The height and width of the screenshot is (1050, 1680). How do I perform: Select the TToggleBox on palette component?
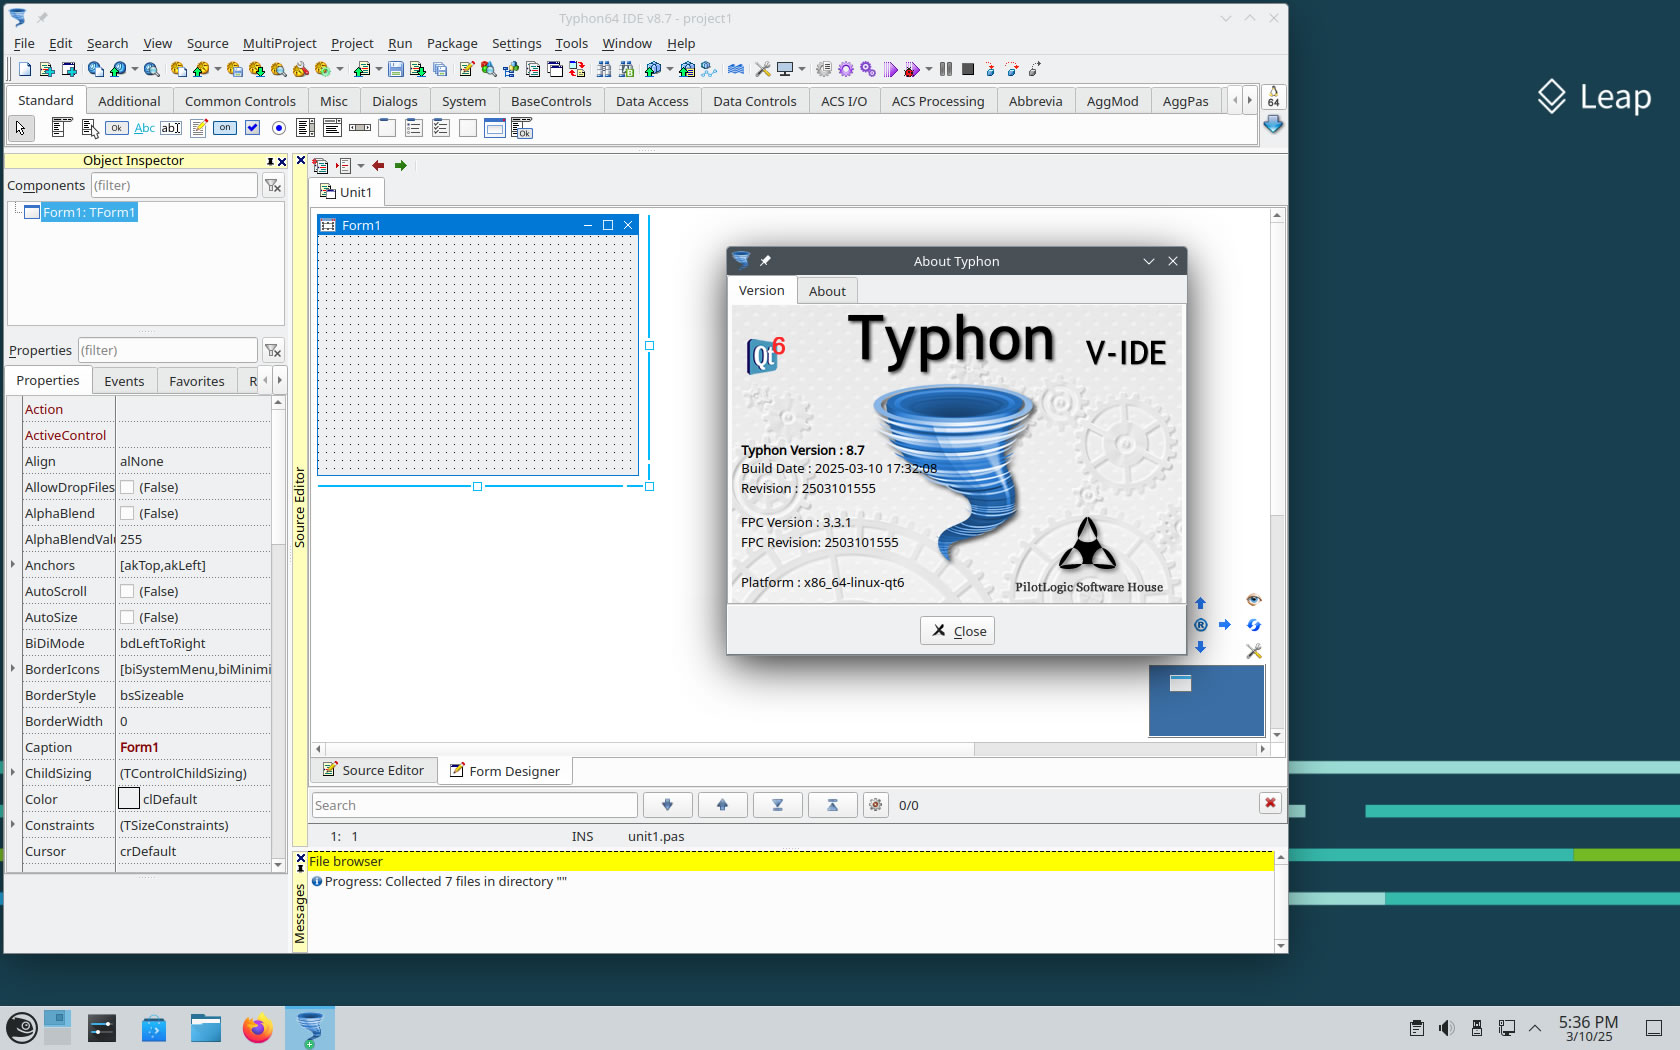click(225, 128)
